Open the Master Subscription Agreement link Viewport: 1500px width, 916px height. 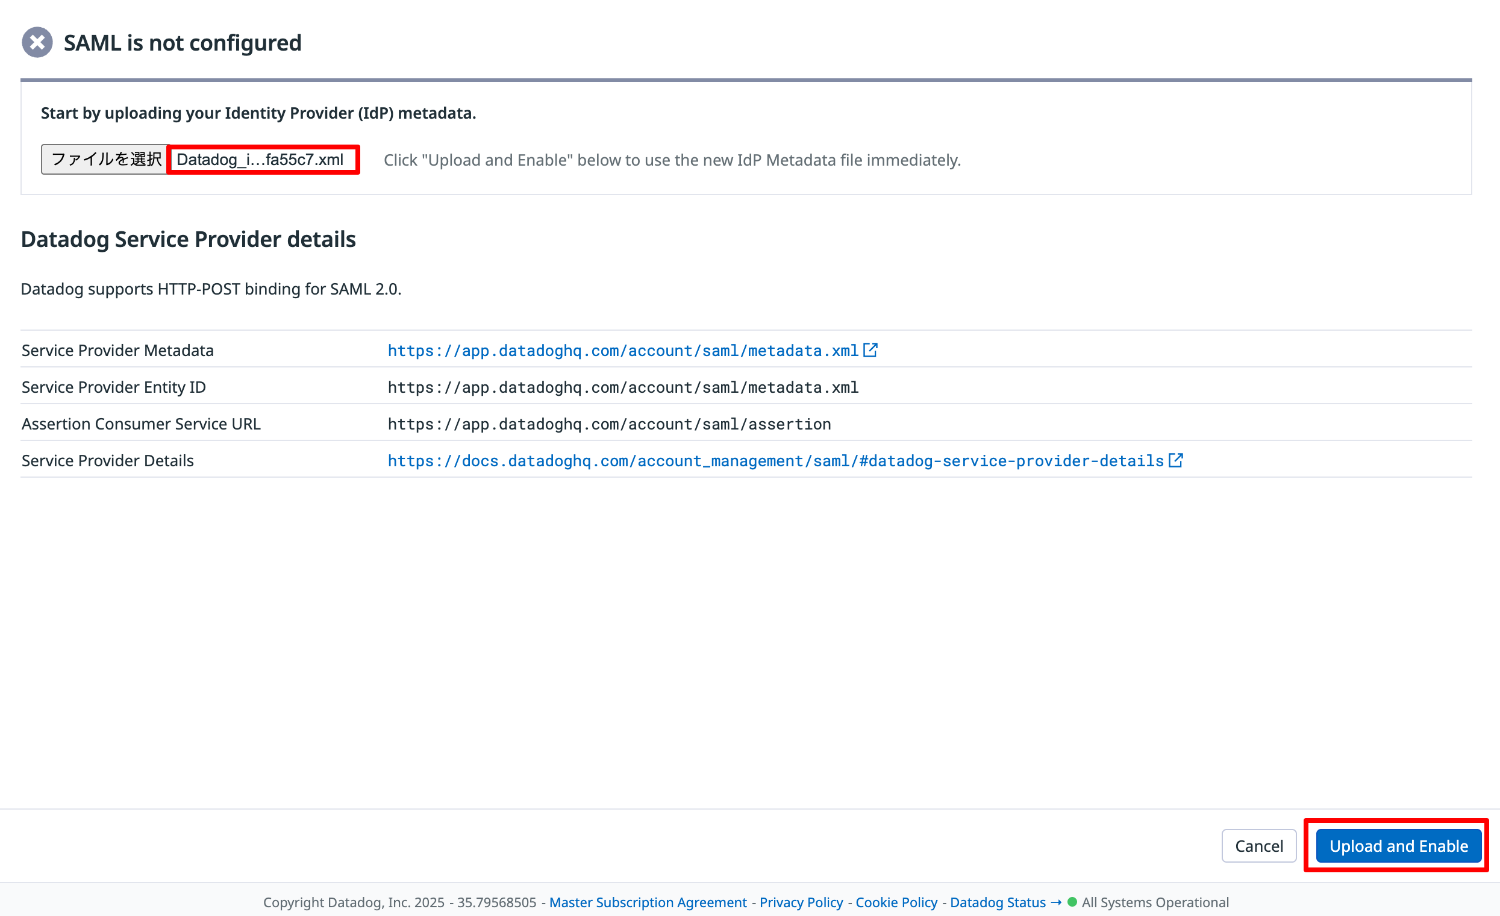click(648, 902)
